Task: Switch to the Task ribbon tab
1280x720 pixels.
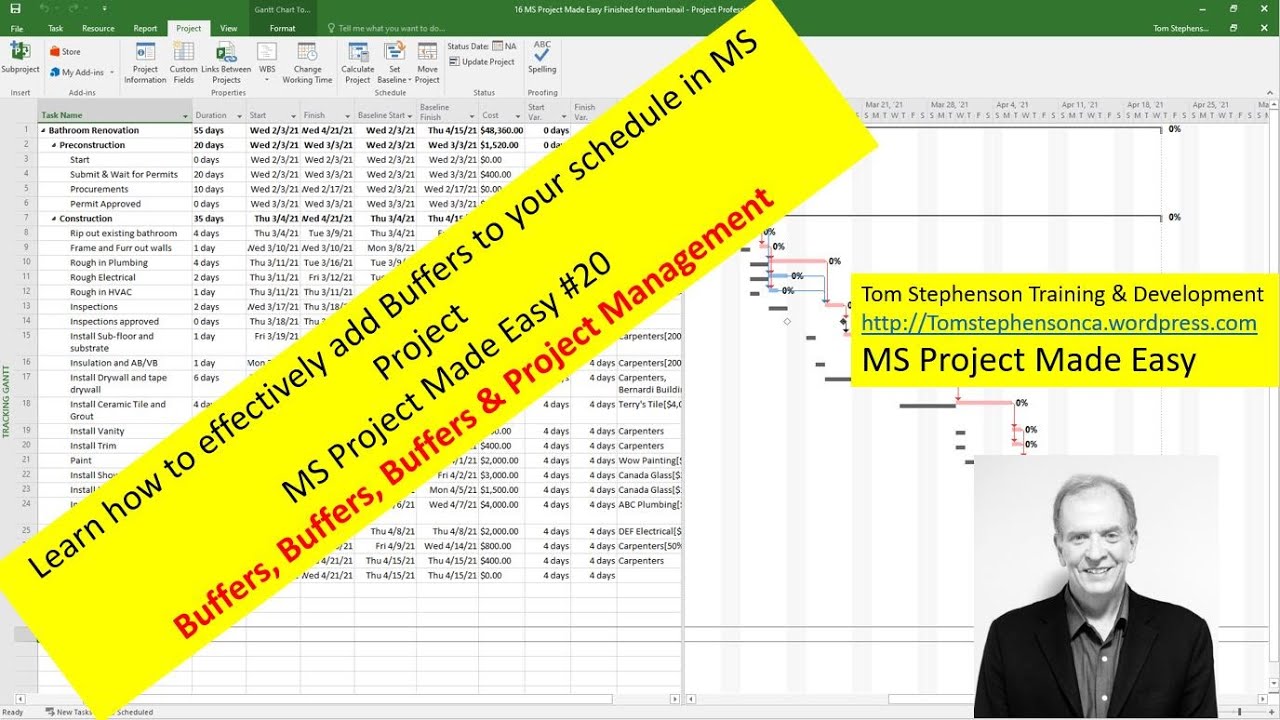Action: tap(55, 28)
